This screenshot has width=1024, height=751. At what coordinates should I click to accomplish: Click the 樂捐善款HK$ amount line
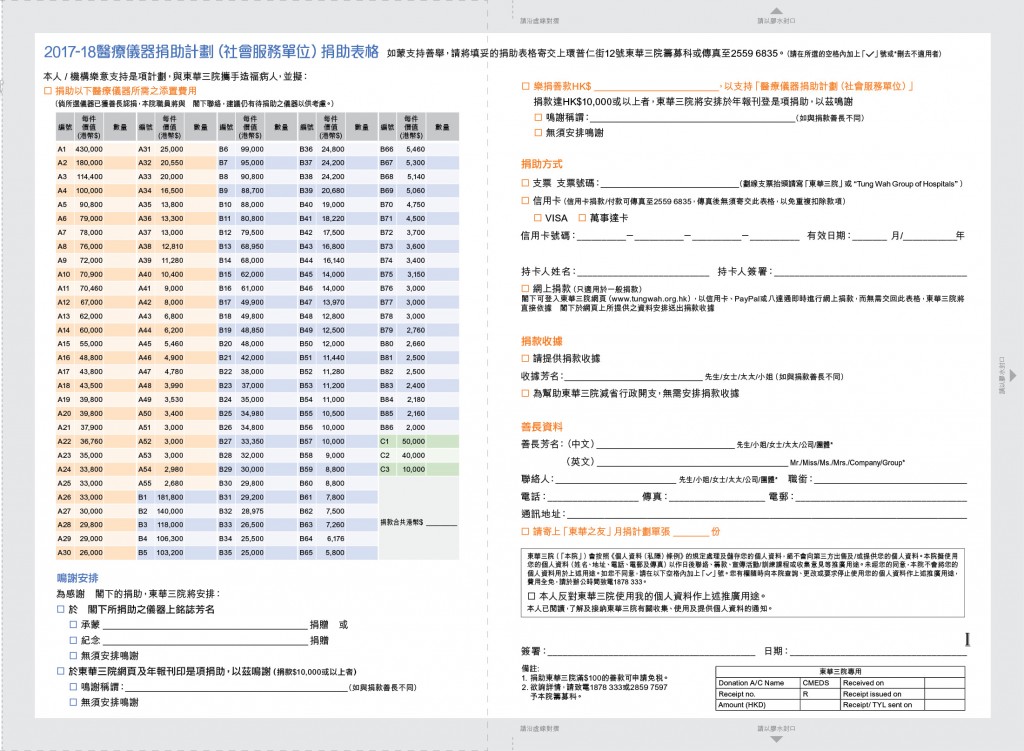[656, 86]
